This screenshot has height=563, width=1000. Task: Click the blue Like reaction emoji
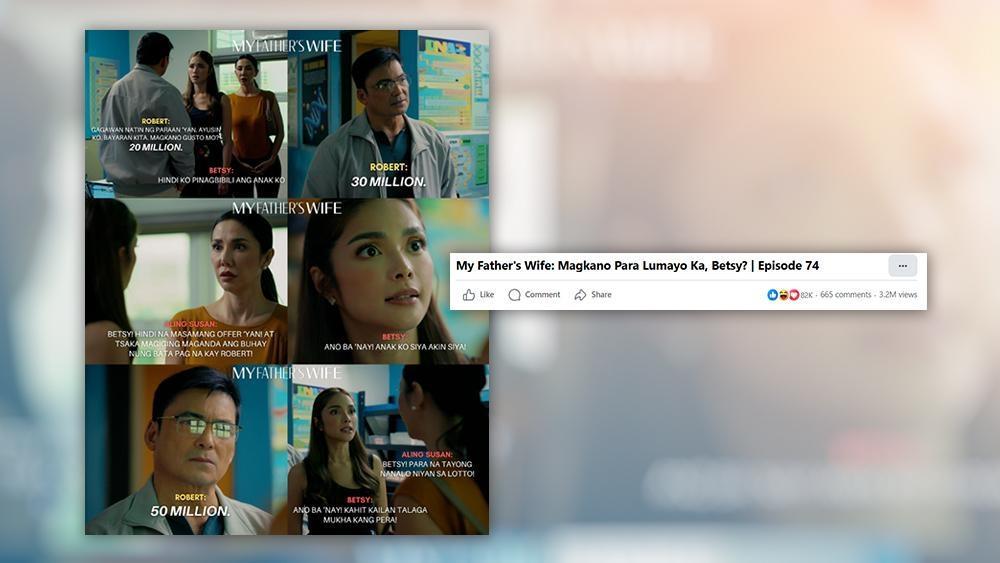[x=772, y=295]
